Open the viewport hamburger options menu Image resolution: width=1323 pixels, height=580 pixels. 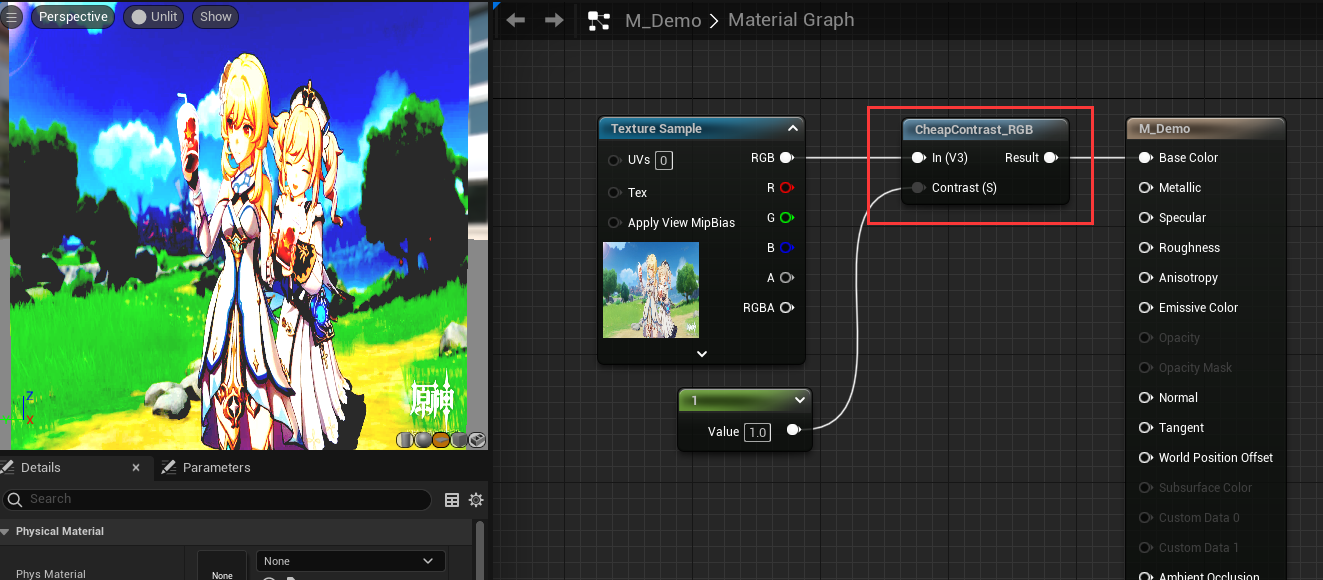12,17
